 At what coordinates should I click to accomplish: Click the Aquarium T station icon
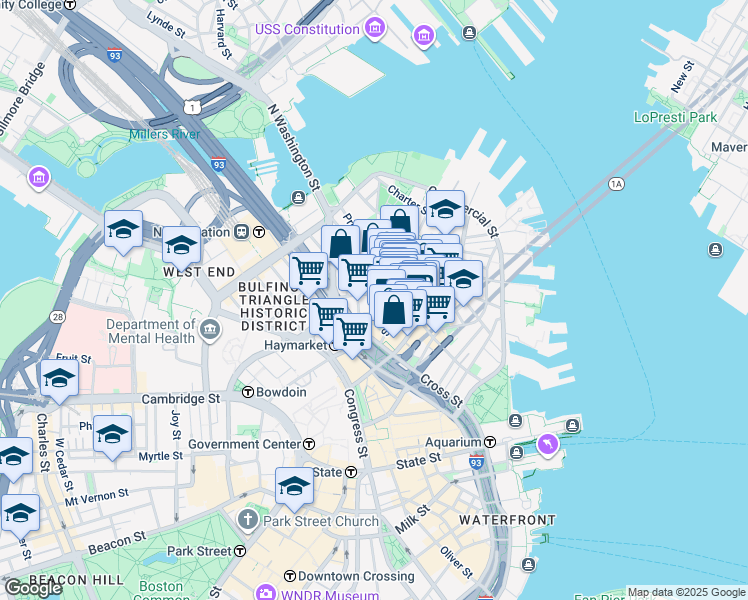pyautogui.click(x=490, y=442)
